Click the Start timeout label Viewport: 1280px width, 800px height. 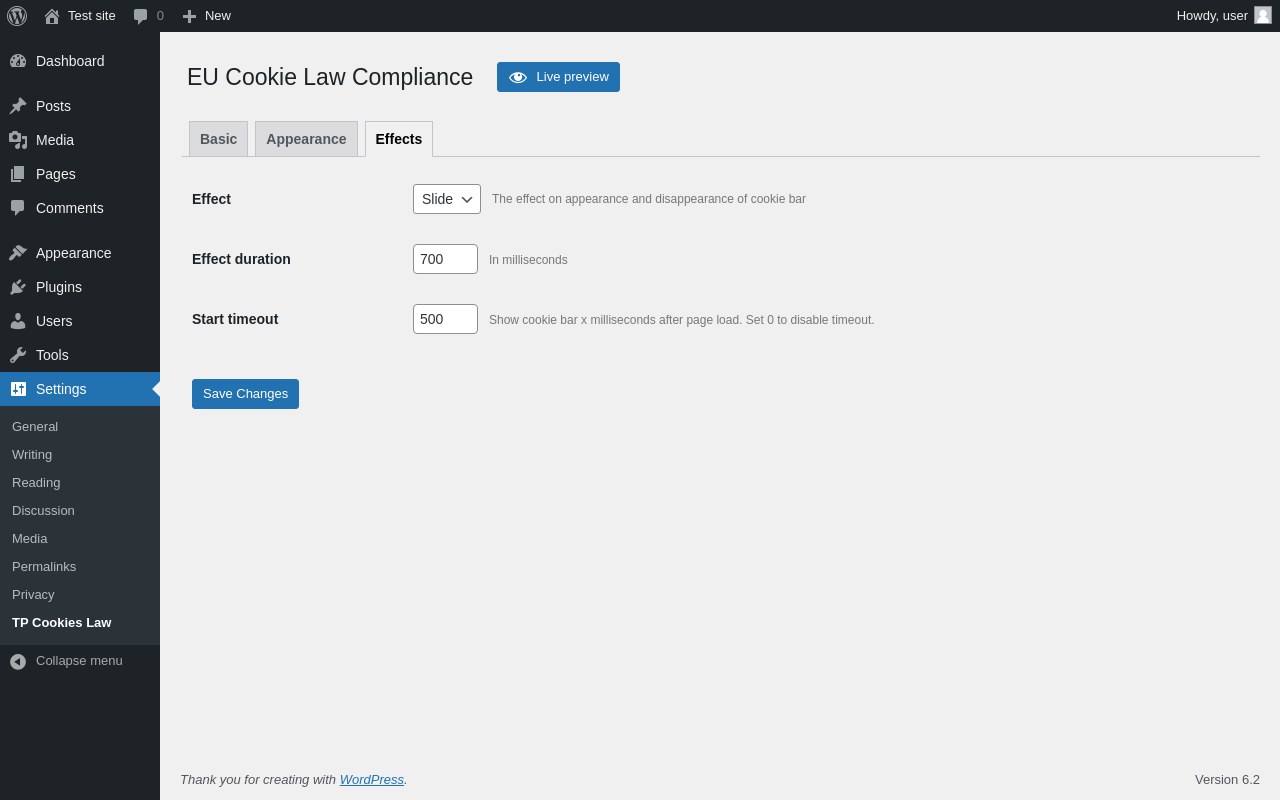click(x=235, y=319)
